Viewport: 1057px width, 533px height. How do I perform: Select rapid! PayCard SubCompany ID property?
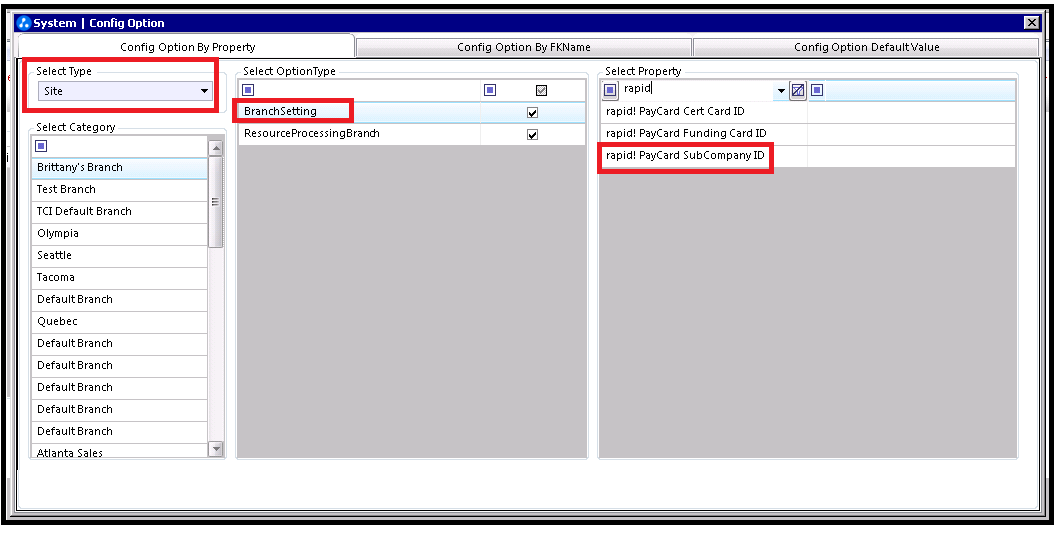point(807,156)
